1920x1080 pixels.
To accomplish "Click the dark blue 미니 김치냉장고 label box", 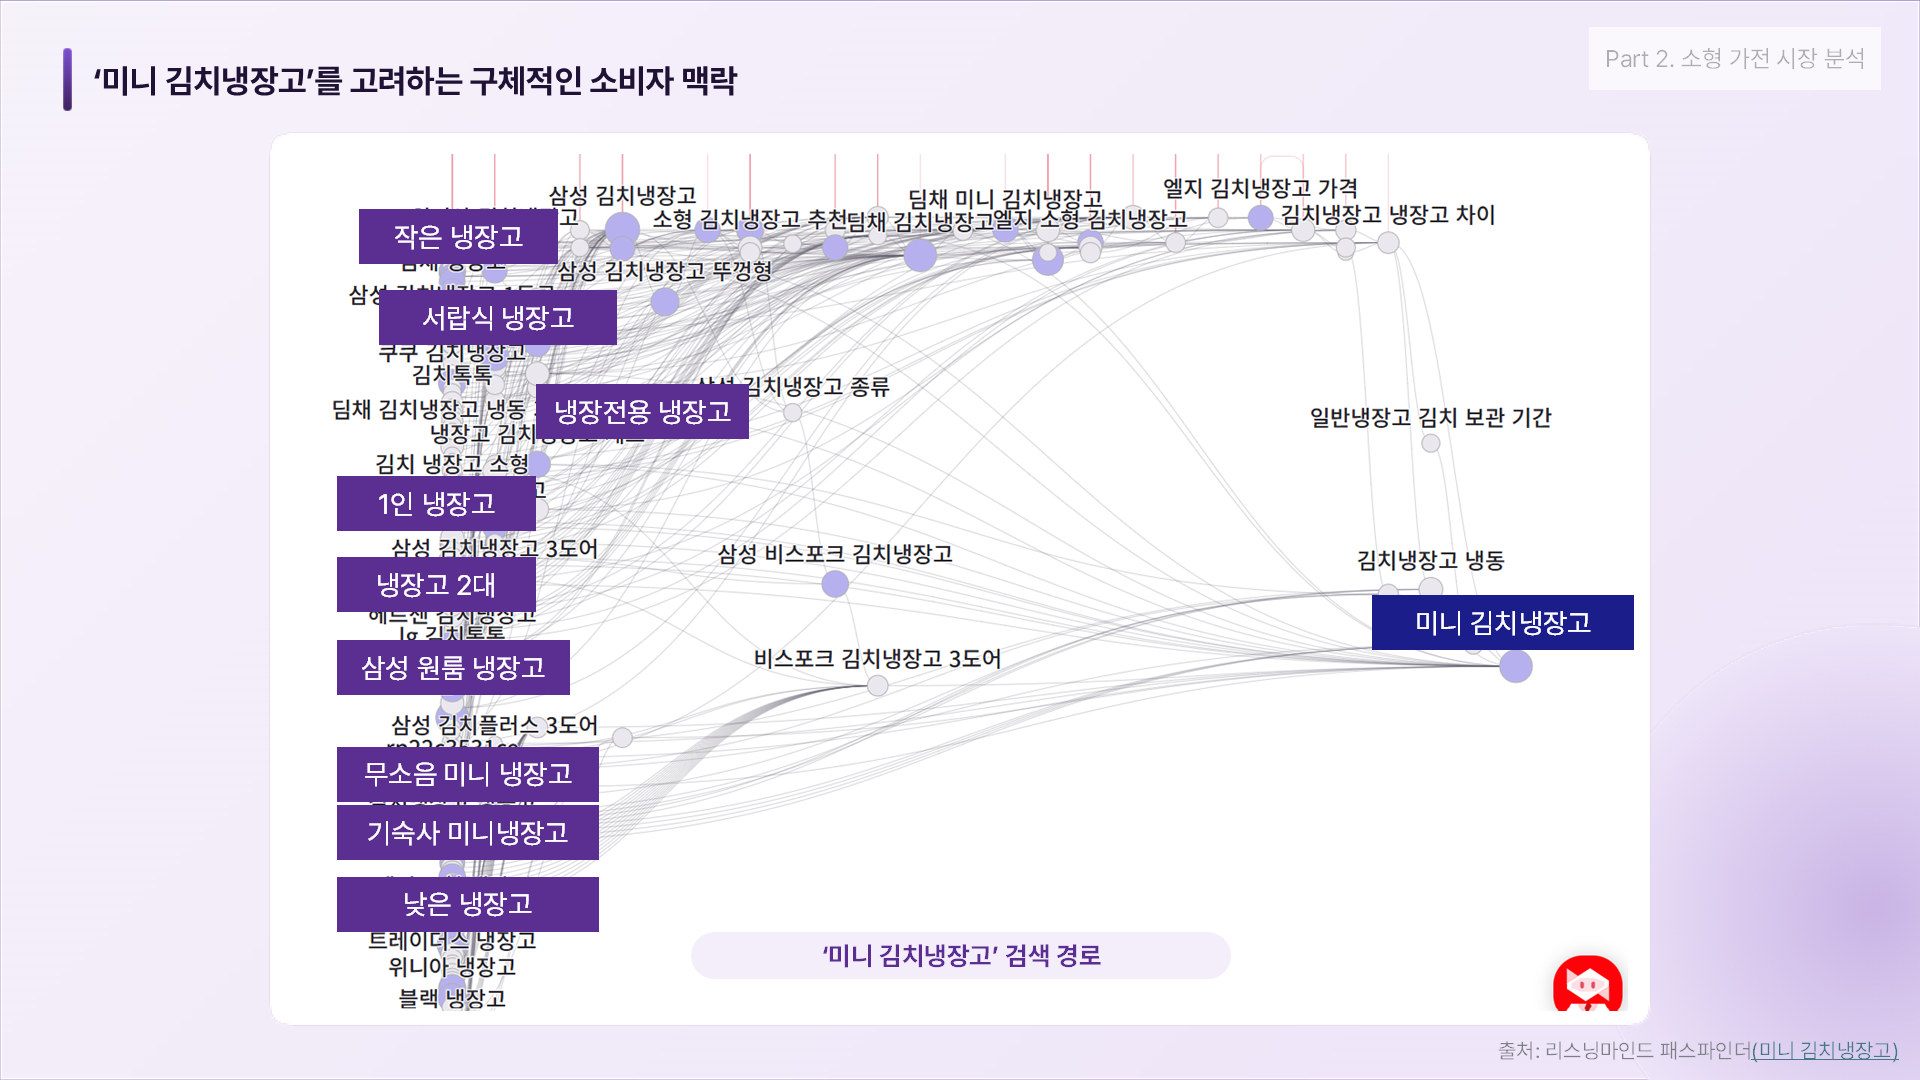I will pos(1503,622).
